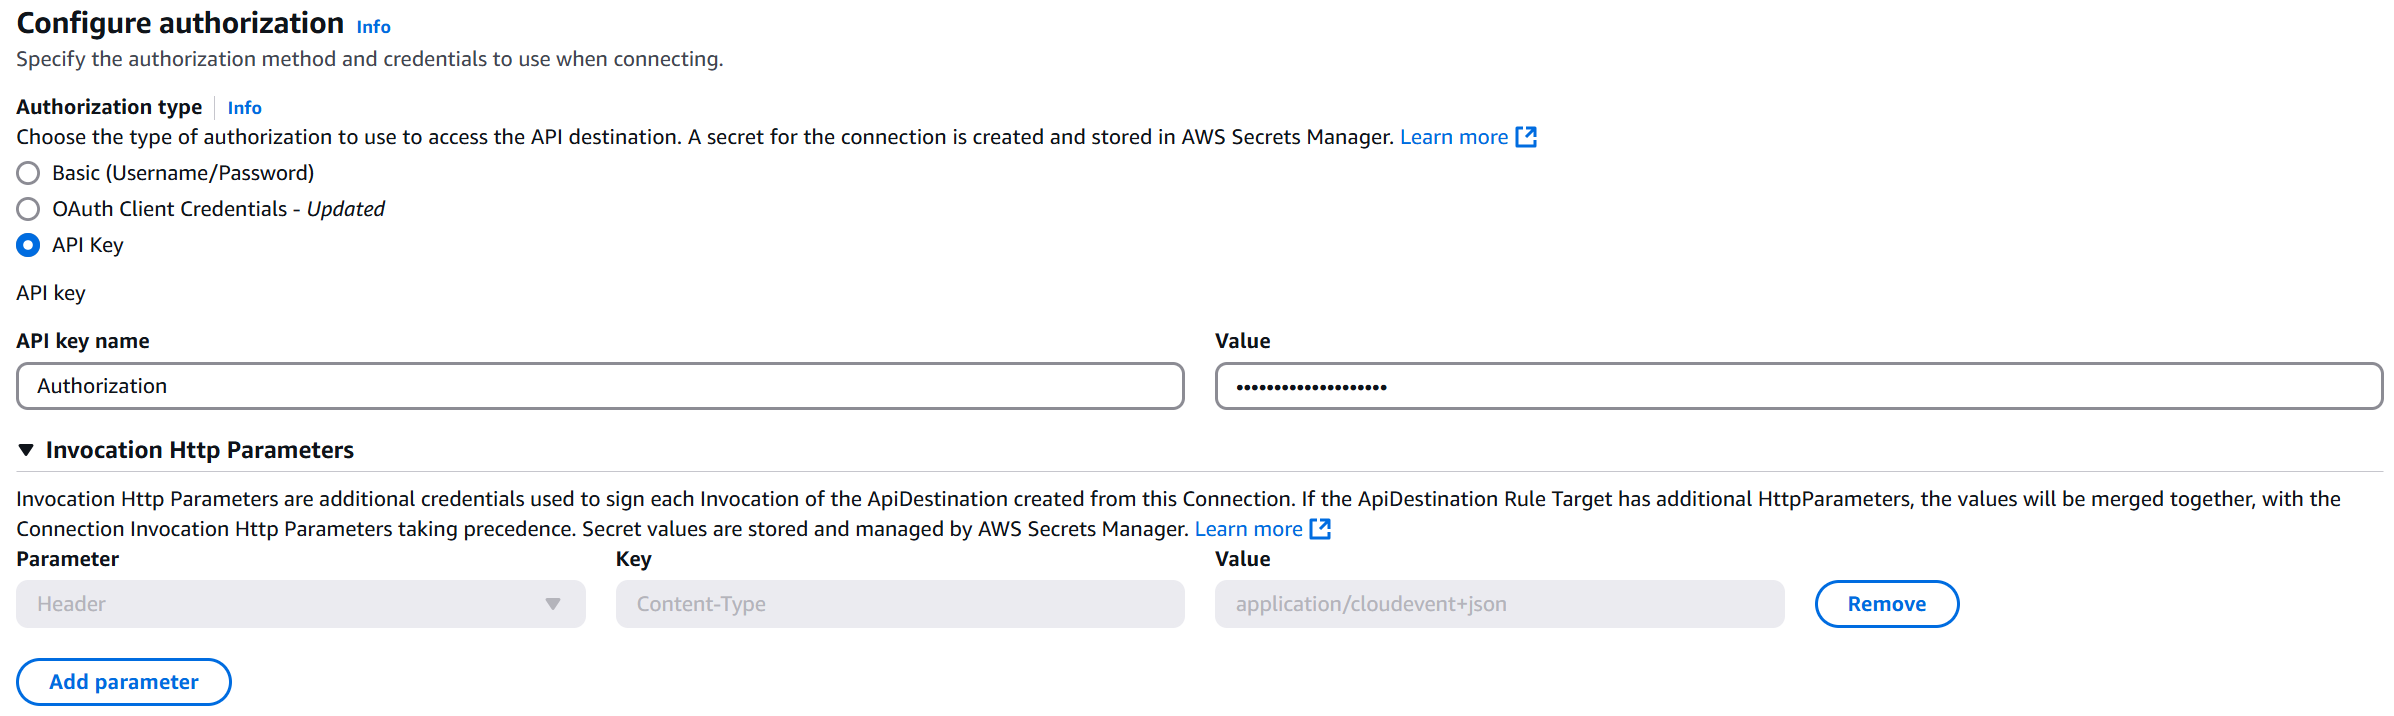Click Learn more link about authorization type
The height and width of the screenshot is (716, 2394).
pos(1453,137)
